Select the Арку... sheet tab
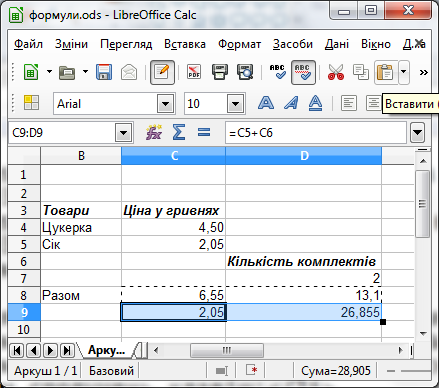 pos(106,350)
